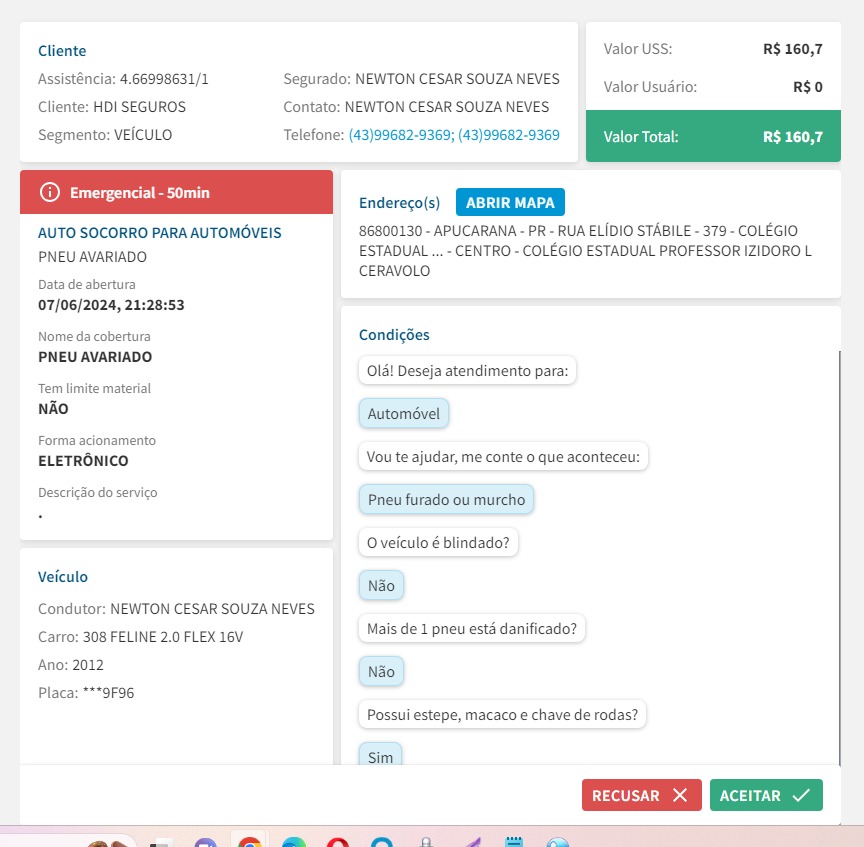Open the Google Chrome taskbar icon

(250, 841)
